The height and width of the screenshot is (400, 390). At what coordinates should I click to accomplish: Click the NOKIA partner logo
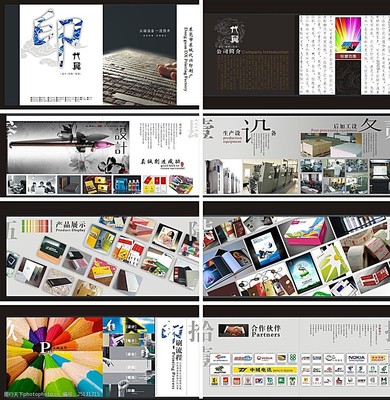pos(356,358)
